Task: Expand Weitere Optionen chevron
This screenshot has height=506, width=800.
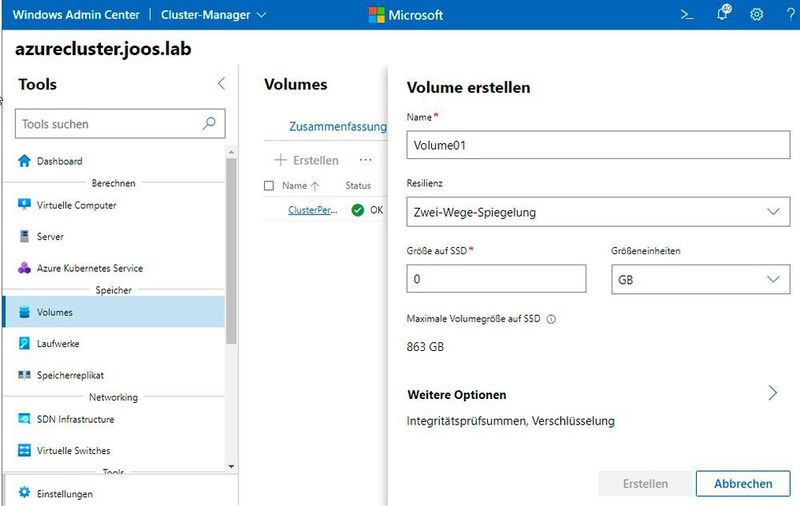Action: point(772,393)
